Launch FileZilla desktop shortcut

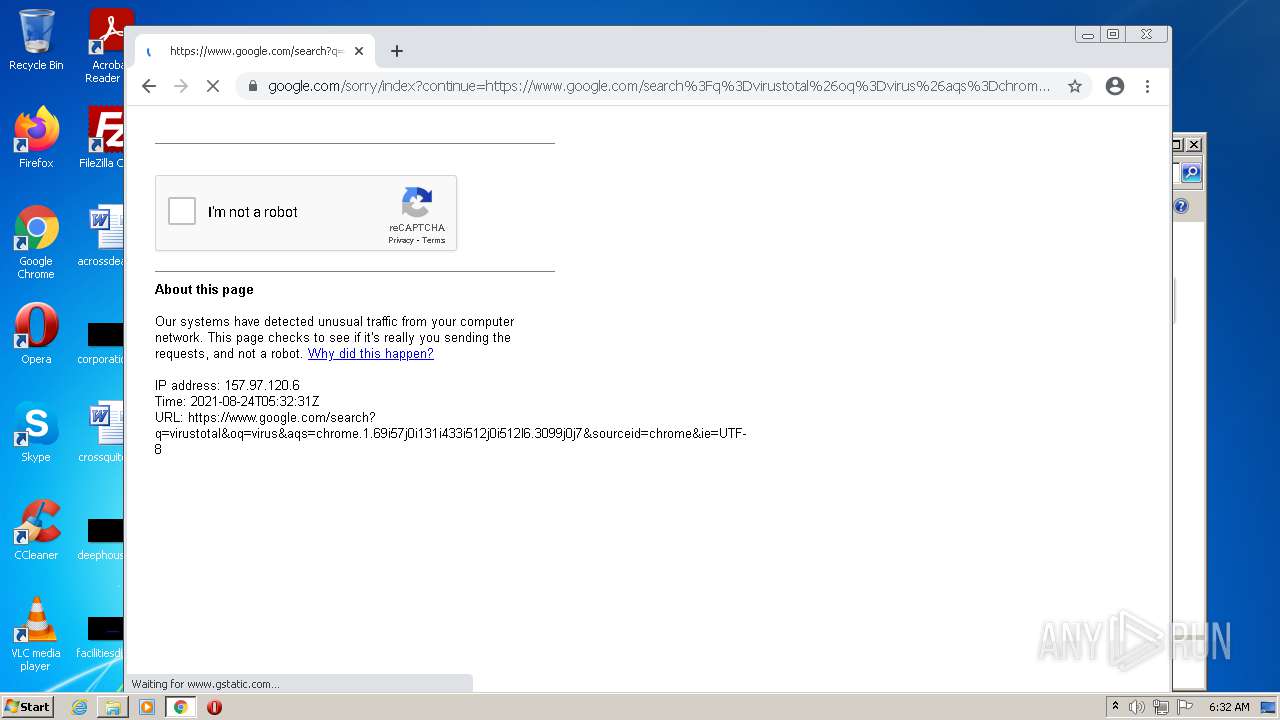104,138
